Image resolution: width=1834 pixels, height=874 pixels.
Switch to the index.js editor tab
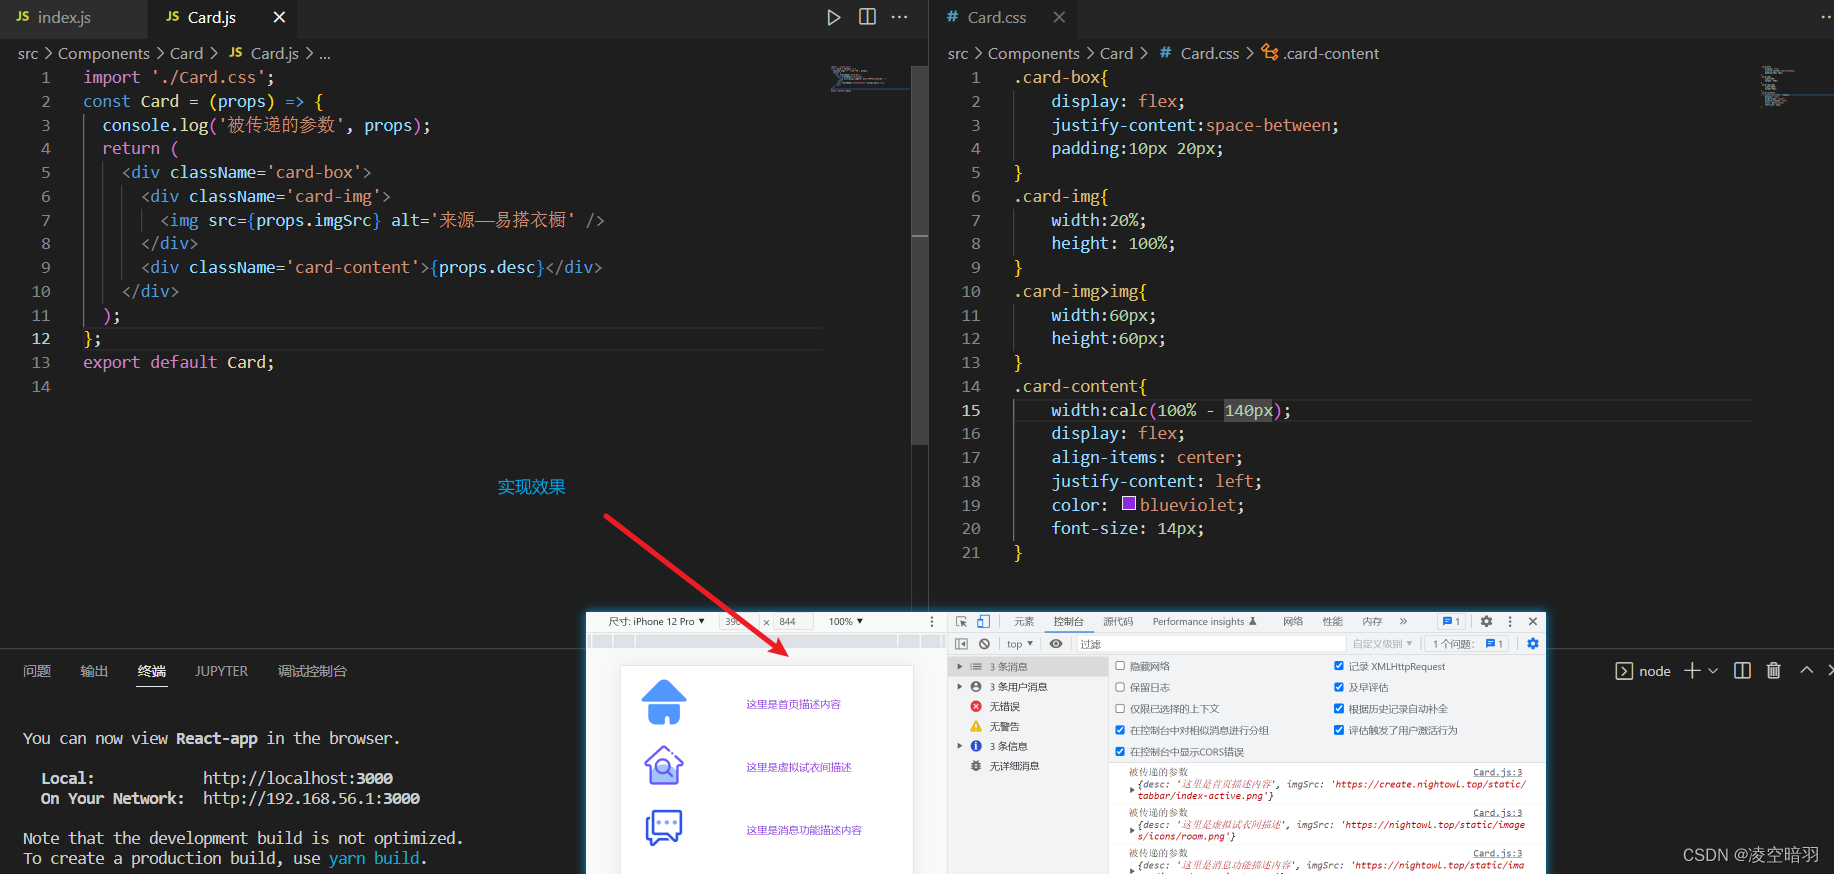[64, 18]
